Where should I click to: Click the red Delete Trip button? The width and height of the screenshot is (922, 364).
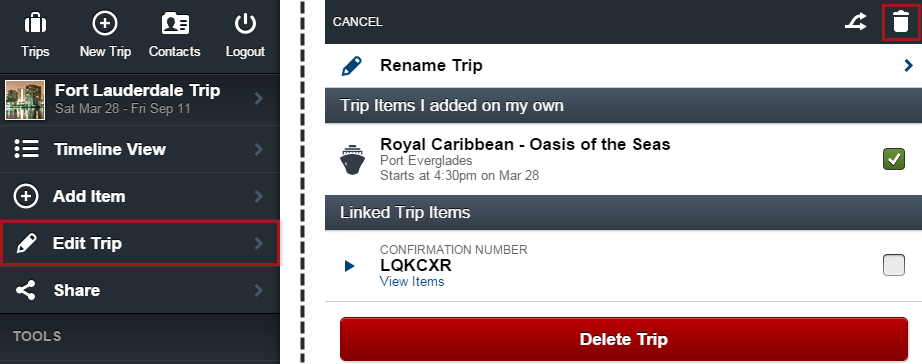(624, 339)
